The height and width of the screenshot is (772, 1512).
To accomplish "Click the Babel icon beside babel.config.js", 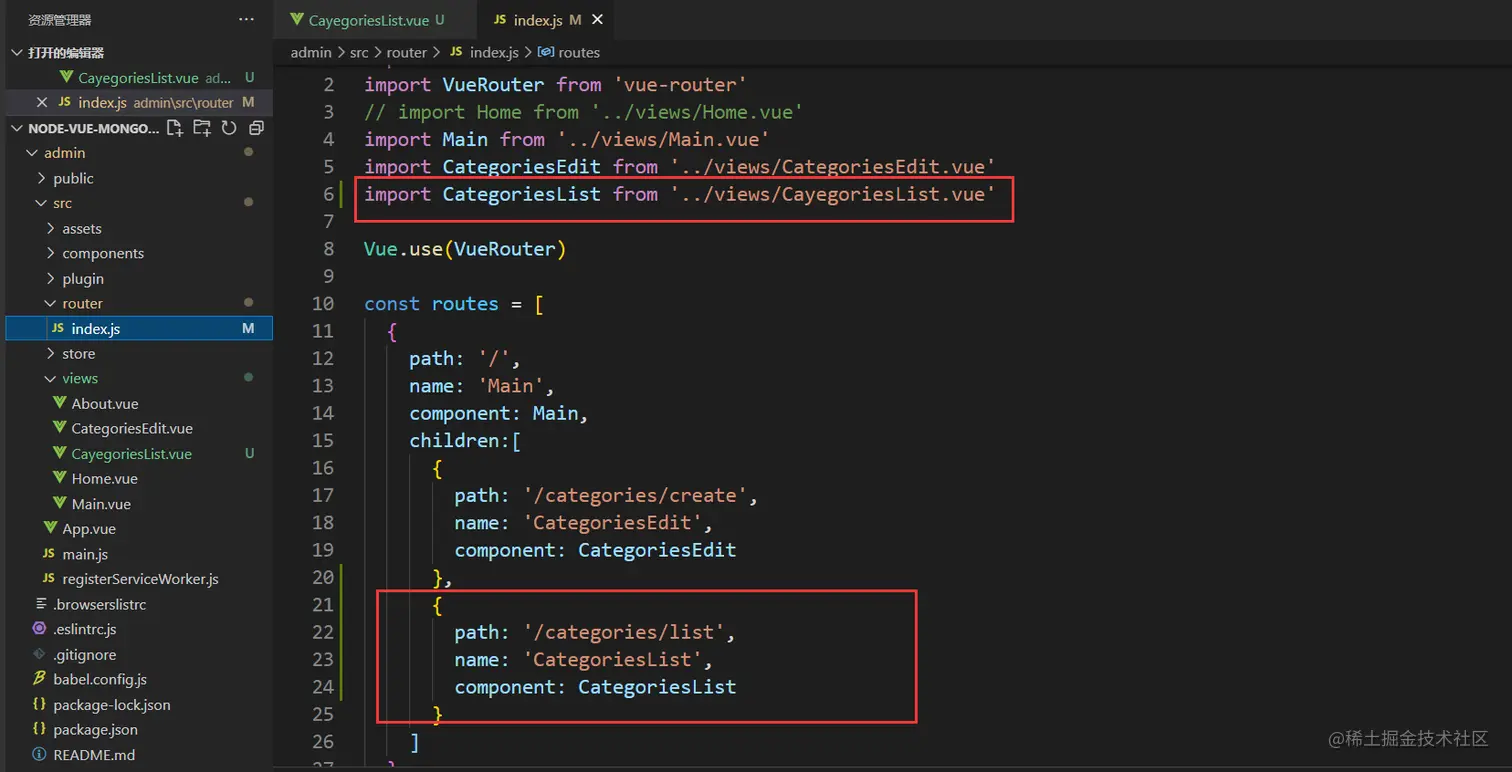I will pos(40,679).
